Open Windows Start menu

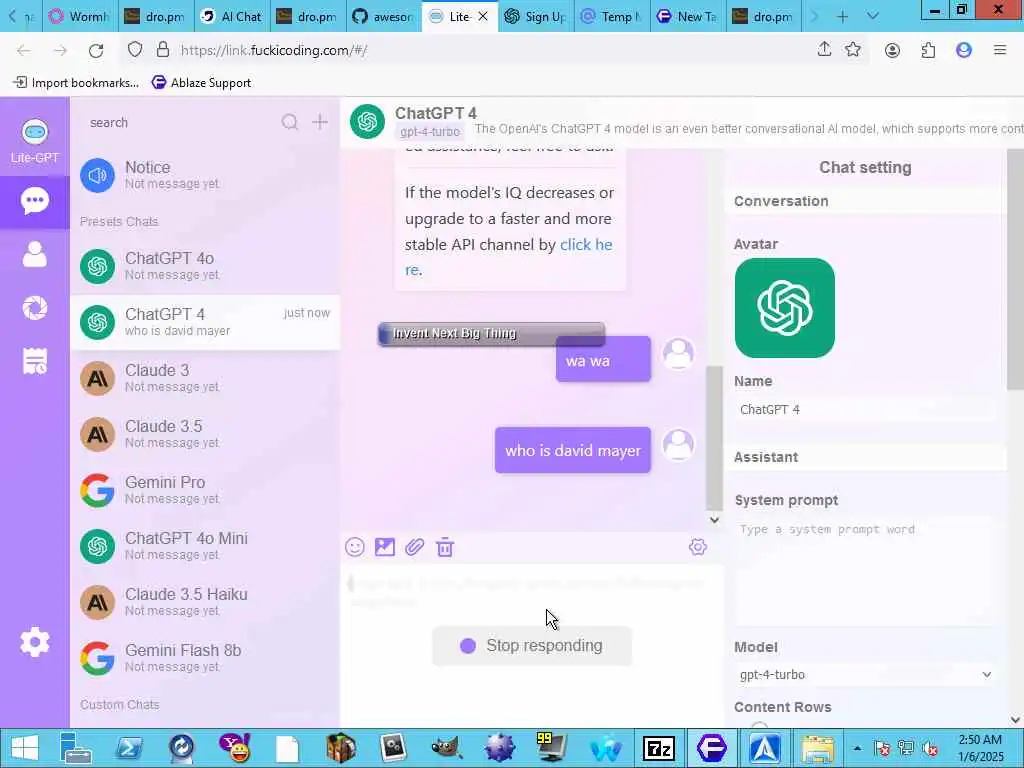(x=24, y=748)
